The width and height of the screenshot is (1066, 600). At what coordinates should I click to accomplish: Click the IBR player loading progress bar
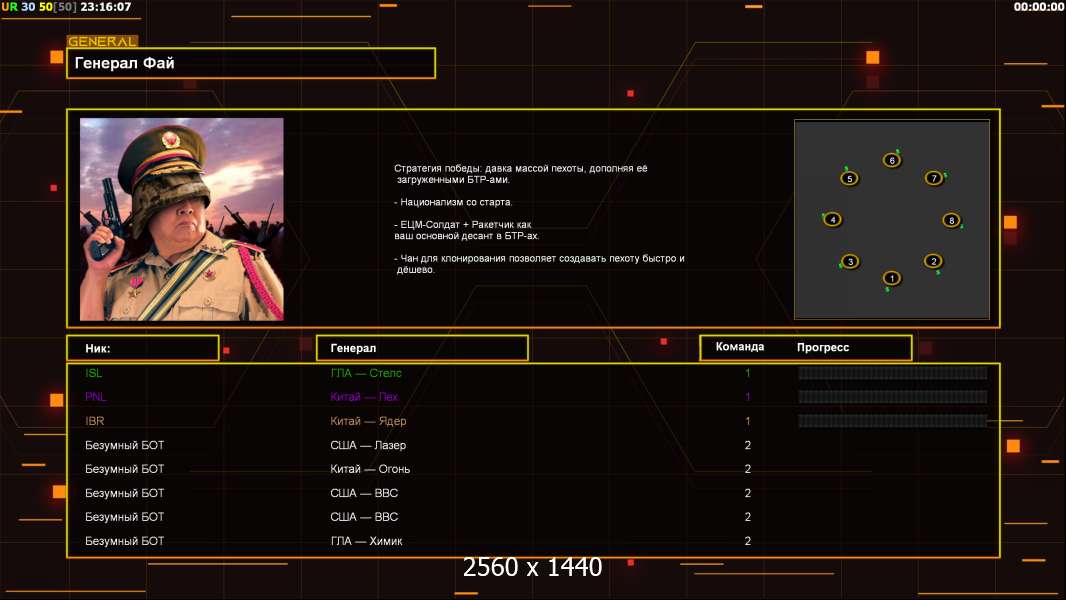point(892,421)
